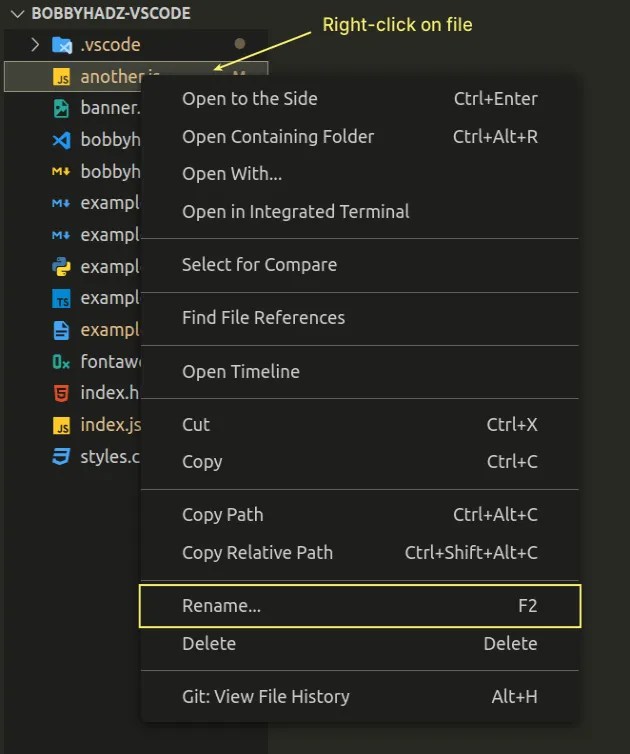Select the fontaw file name in explorer

[x=110, y=361]
